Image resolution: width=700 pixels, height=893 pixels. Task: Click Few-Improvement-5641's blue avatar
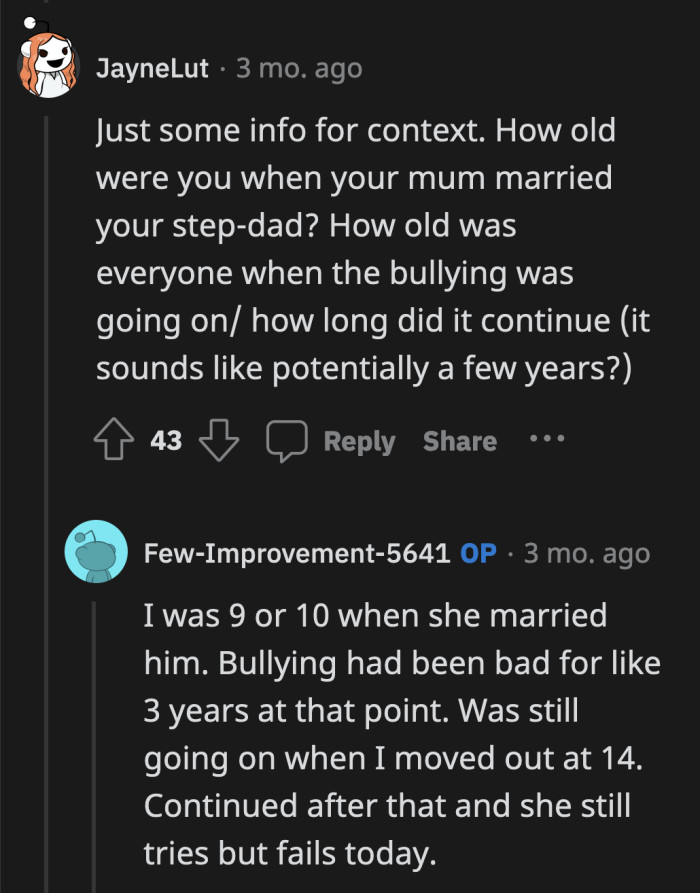click(x=95, y=552)
